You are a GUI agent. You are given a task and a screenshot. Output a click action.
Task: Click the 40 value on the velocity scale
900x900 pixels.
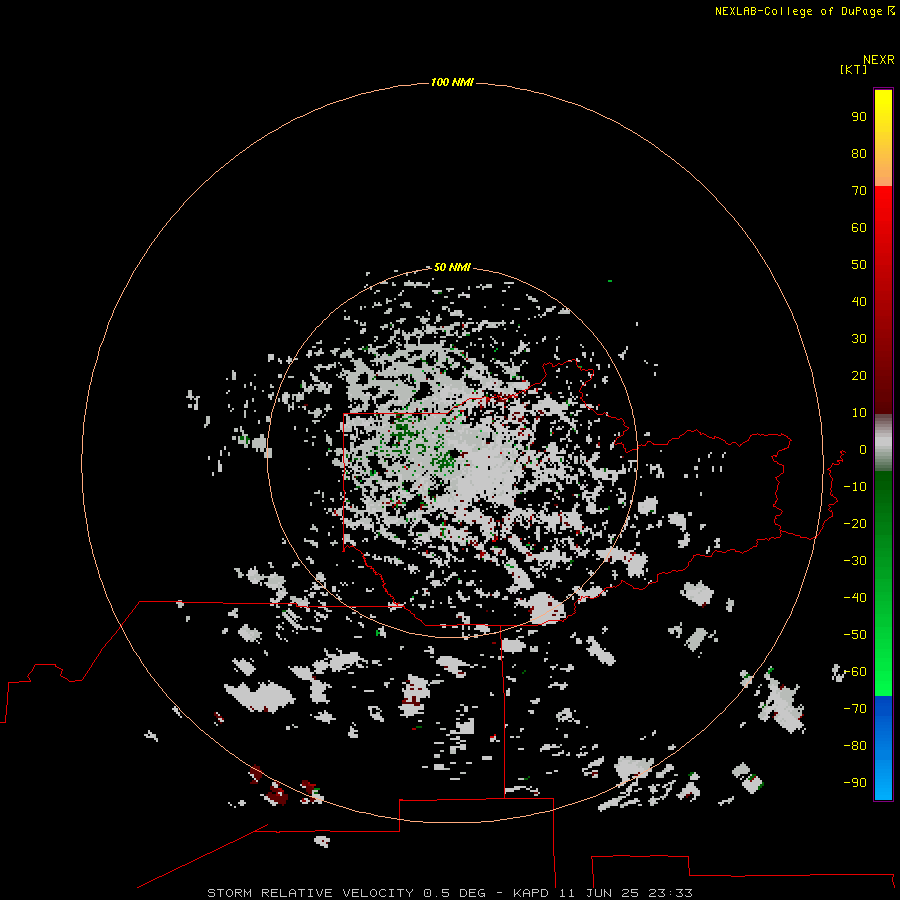[859, 301]
